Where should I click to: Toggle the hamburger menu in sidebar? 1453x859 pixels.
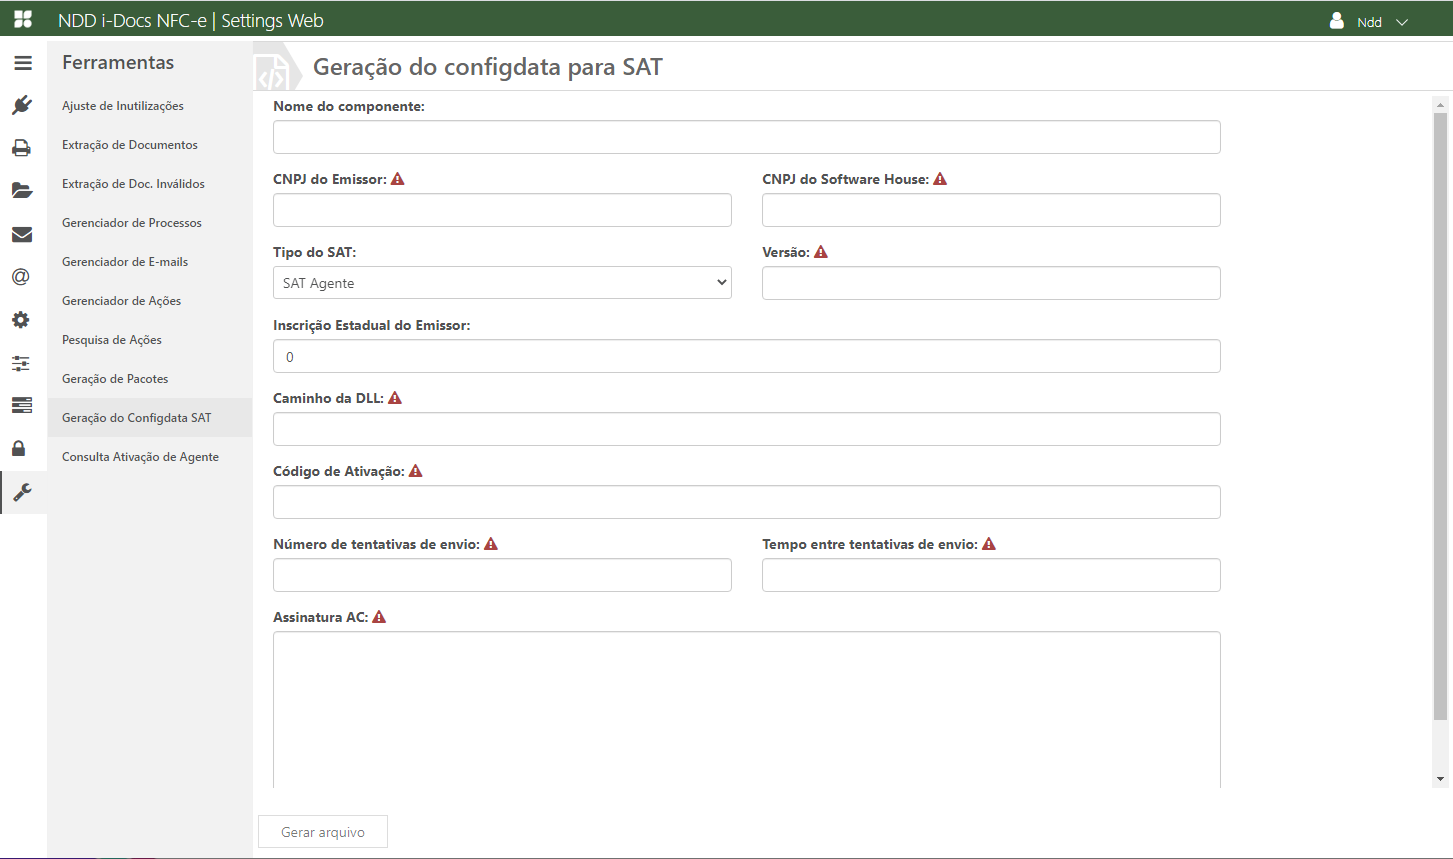(x=23, y=63)
